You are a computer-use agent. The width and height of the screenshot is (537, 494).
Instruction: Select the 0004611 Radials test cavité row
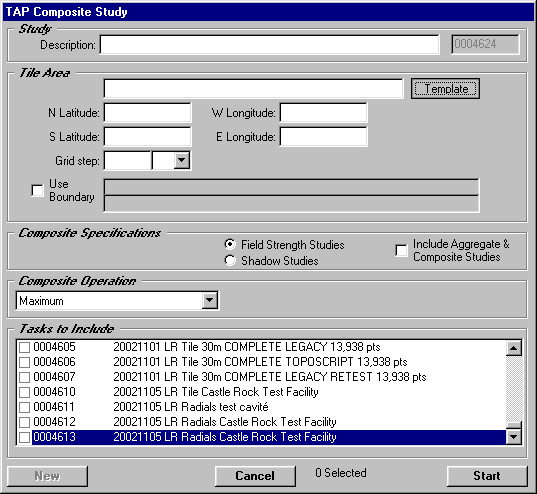pos(261,407)
